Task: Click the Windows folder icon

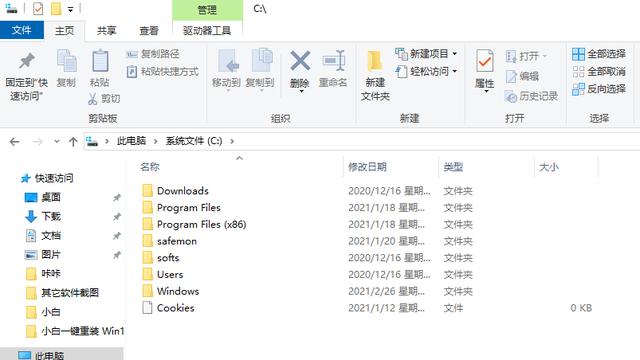Action: (147, 291)
